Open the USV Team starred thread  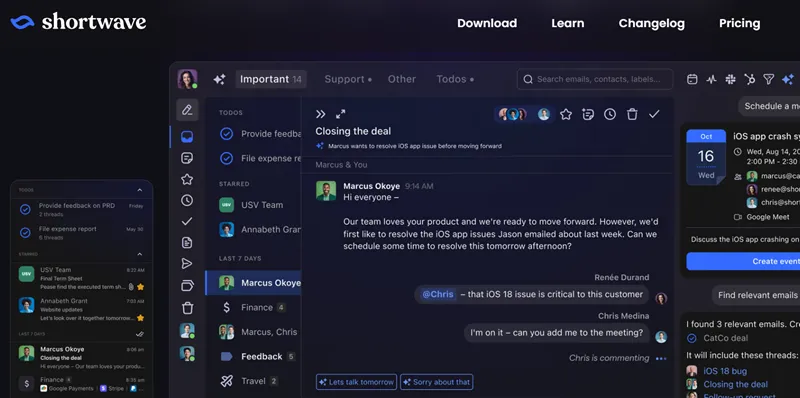click(253, 205)
